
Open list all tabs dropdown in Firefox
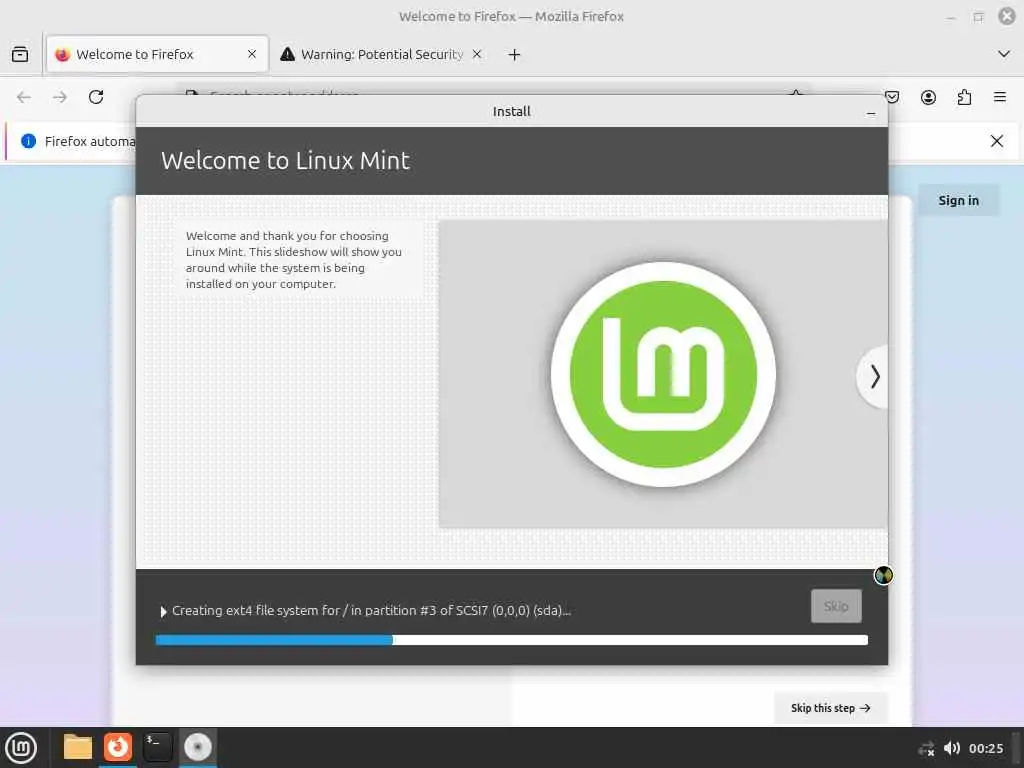(x=1004, y=54)
